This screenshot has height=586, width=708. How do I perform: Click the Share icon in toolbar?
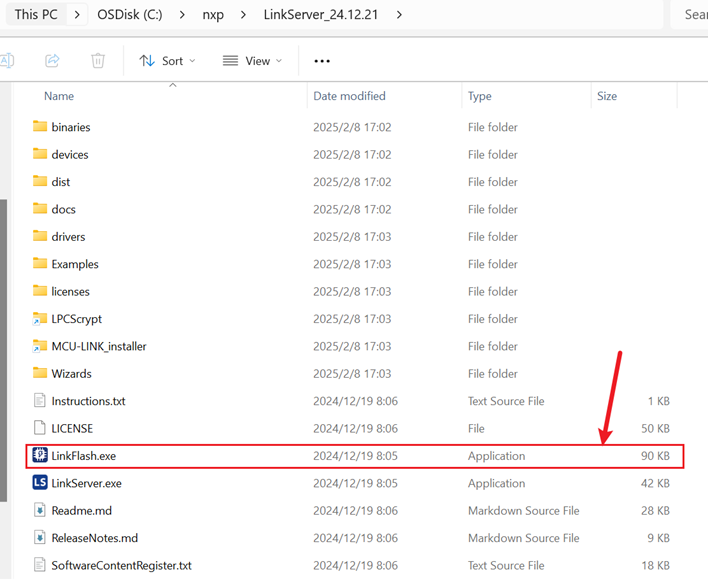(52, 61)
